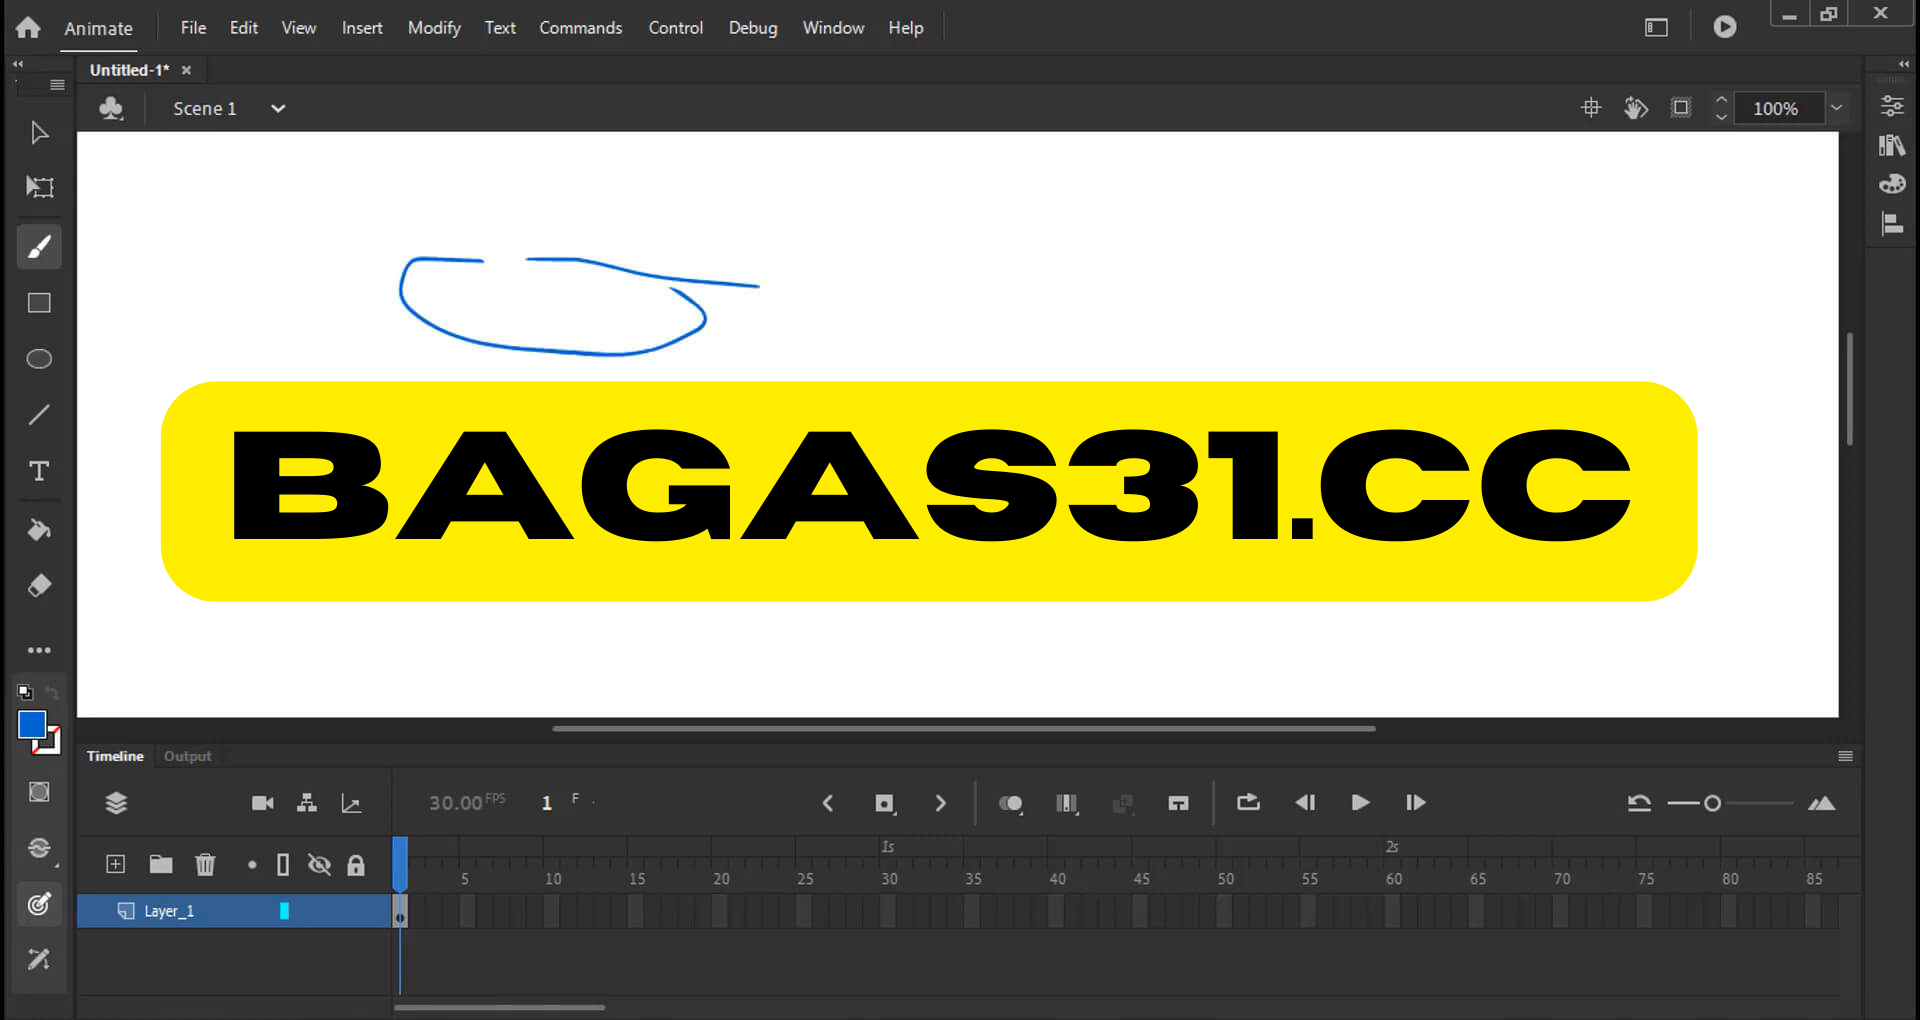Adjust the timeline zoom slider handle
The width and height of the screenshot is (1920, 1020).
pos(1712,803)
